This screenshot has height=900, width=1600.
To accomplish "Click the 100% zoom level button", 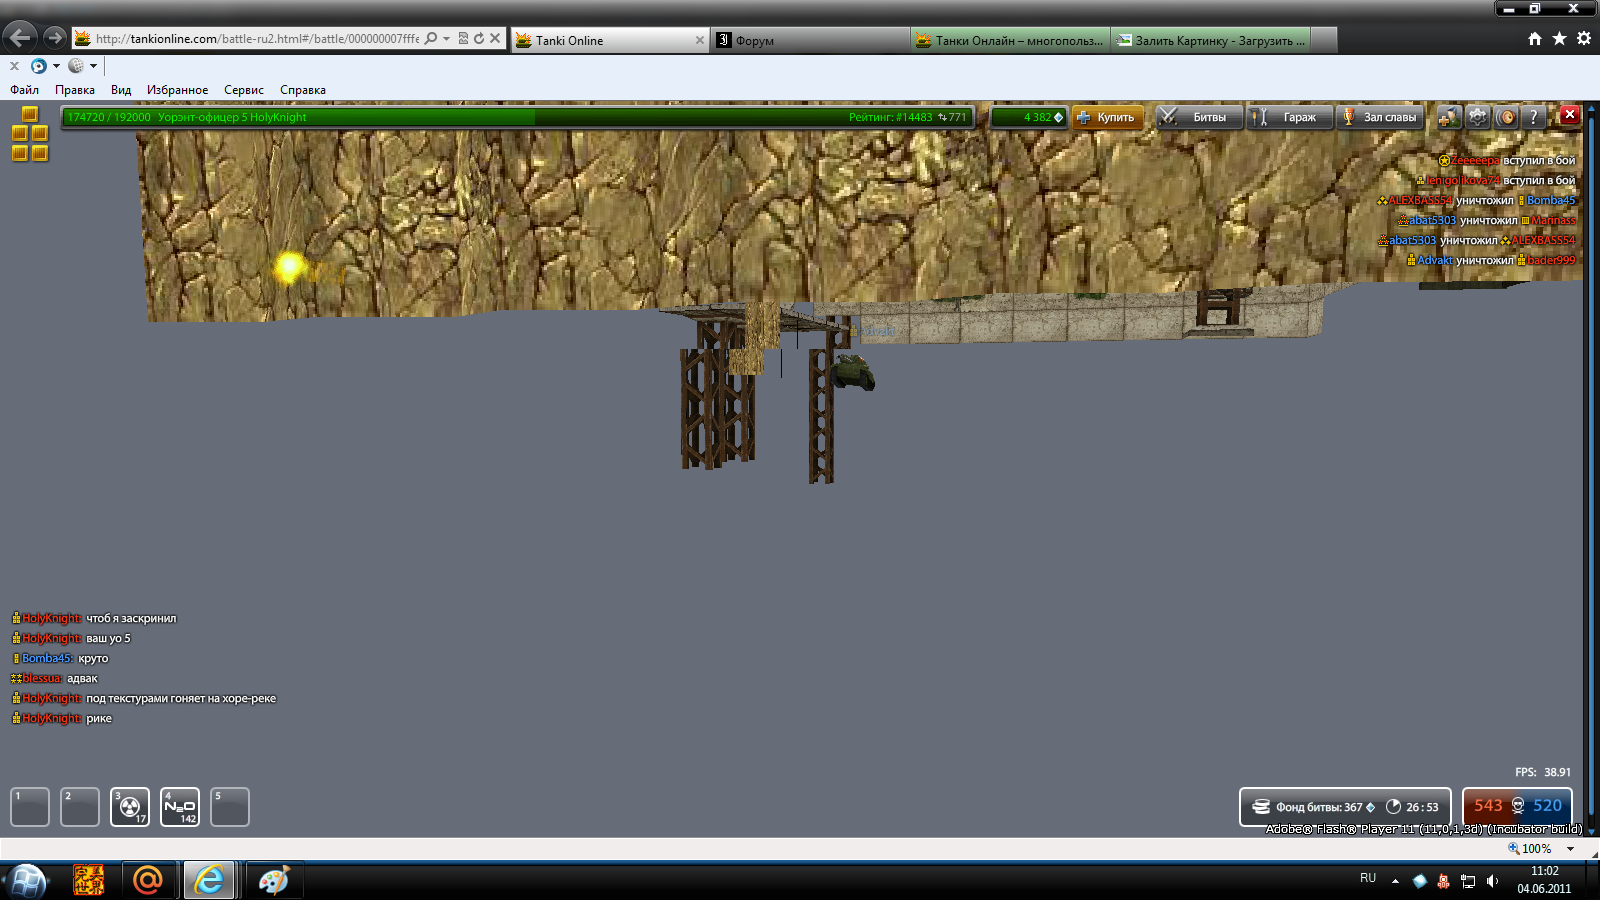I will click(x=1530, y=849).
